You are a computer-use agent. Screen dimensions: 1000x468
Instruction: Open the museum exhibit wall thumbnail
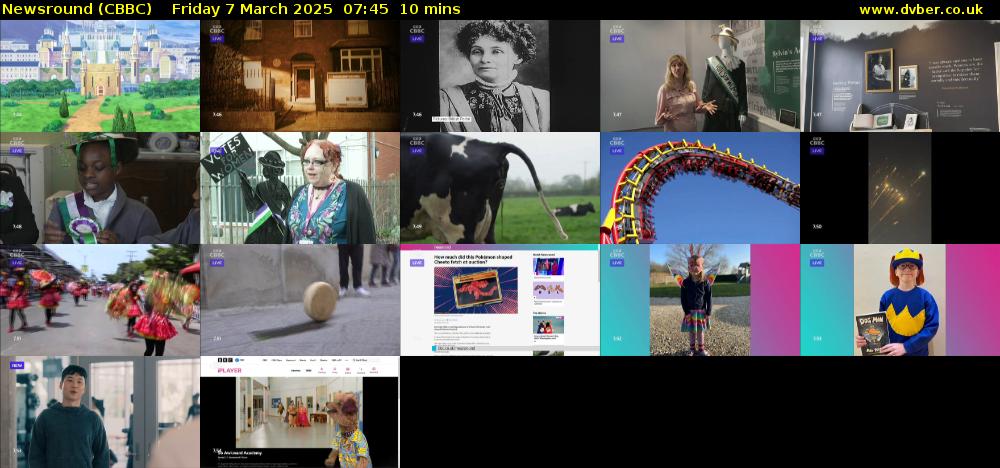[x=900, y=76]
